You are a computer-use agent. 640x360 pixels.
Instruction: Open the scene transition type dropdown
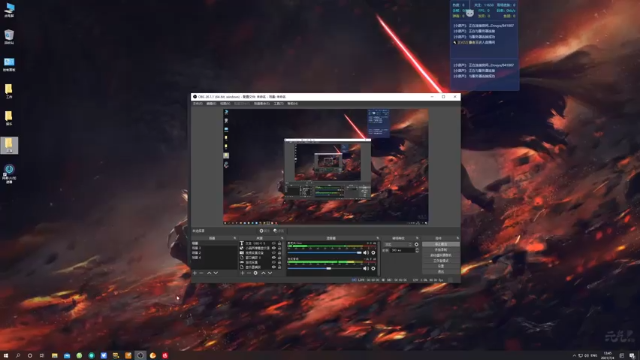[x=398, y=244]
